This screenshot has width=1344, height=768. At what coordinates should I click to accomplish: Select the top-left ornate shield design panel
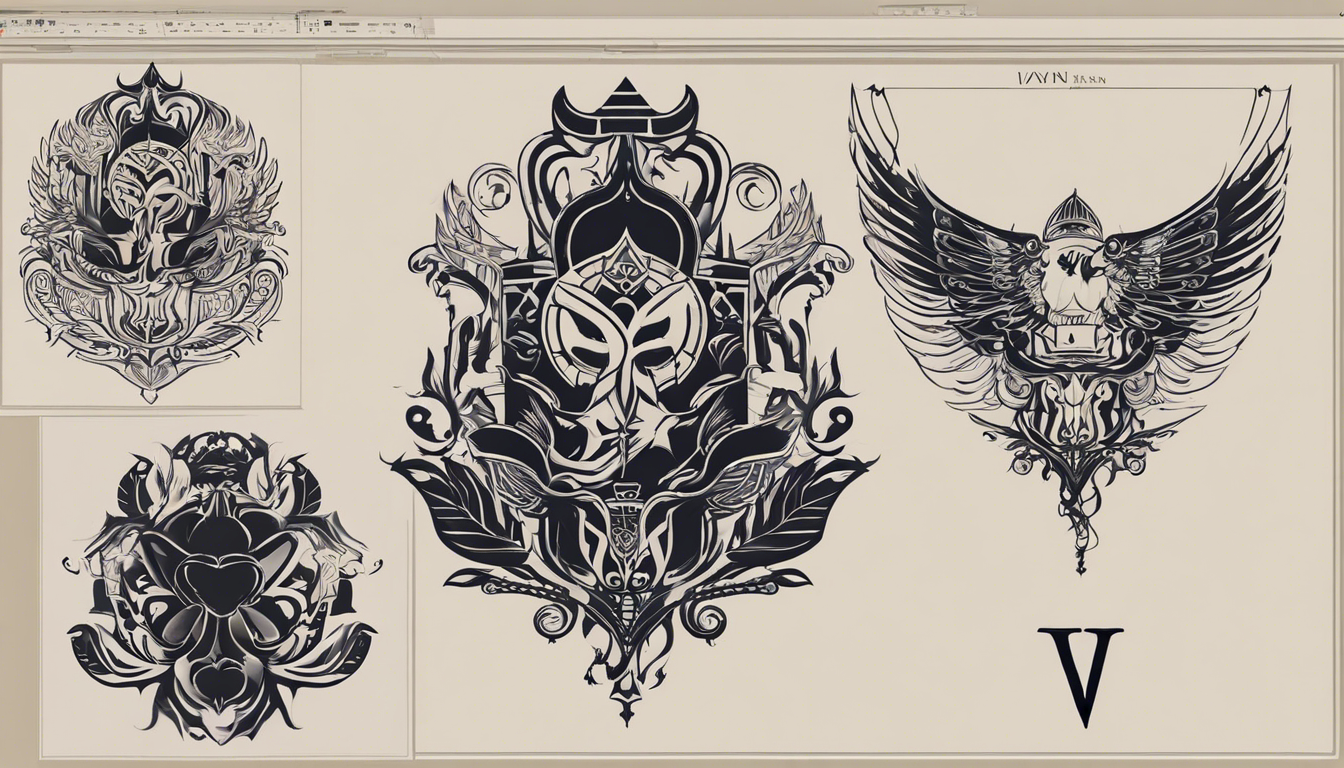click(150, 235)
